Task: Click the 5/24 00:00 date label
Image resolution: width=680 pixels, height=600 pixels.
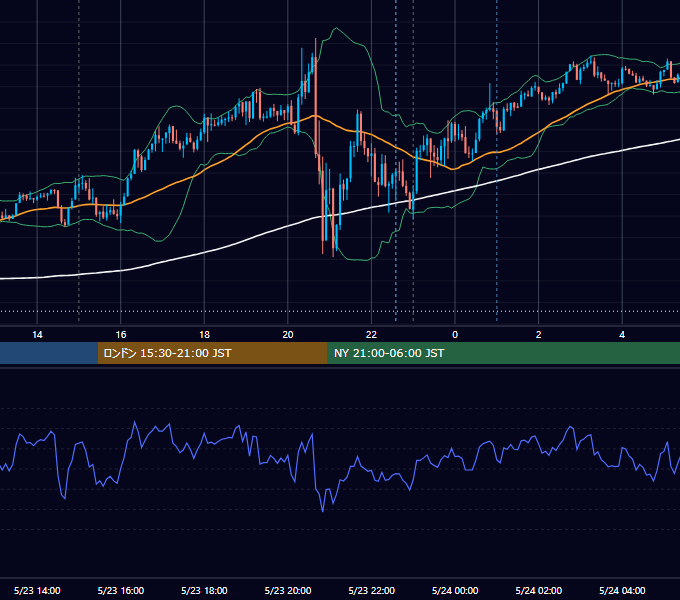Action: [x=455, y=590]
